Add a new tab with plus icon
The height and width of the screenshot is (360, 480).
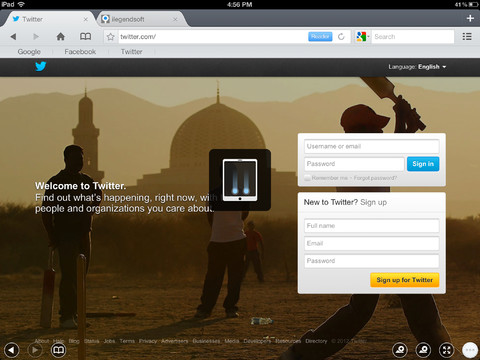[x=470, y=18]
